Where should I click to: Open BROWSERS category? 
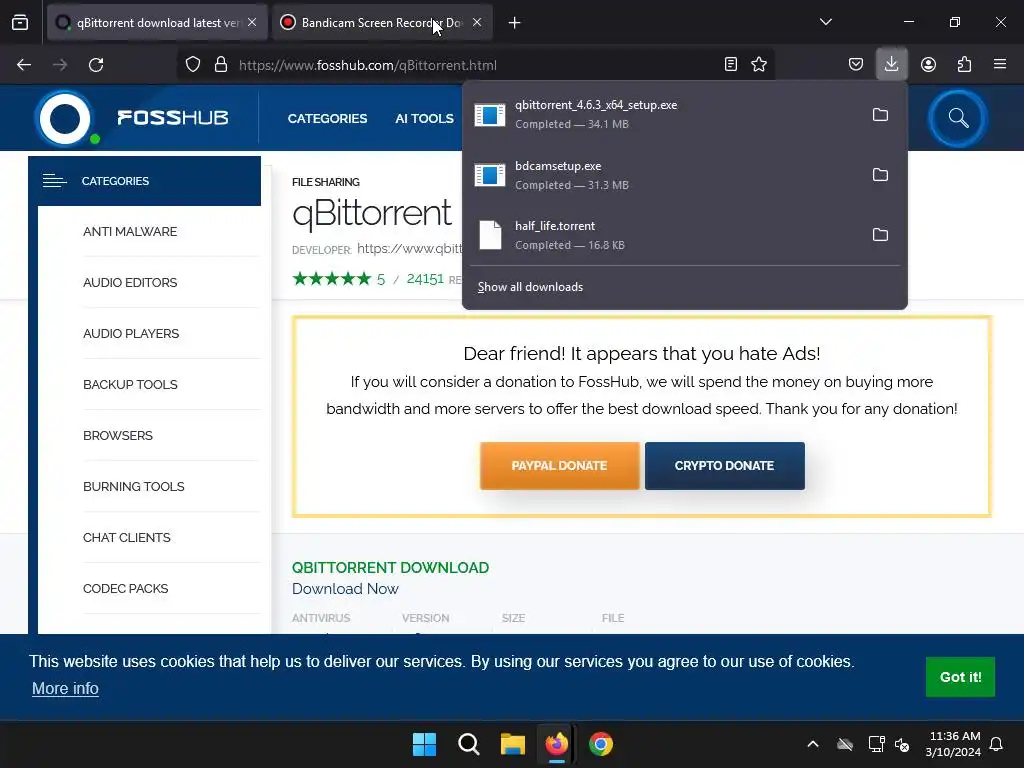pos(118,435)
